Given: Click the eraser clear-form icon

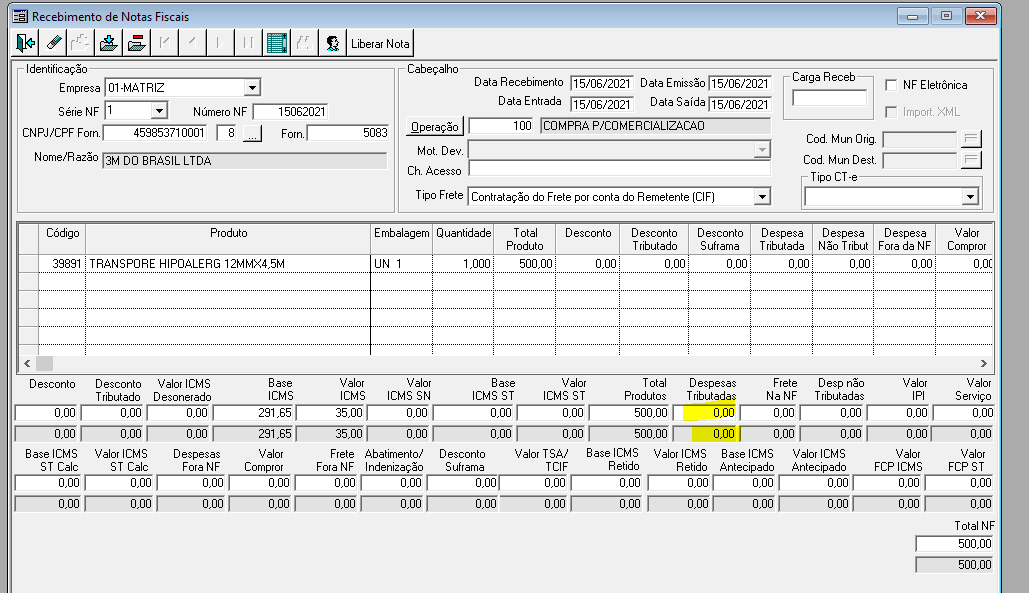Looking at the screenshot, I should tap(53, 43).
